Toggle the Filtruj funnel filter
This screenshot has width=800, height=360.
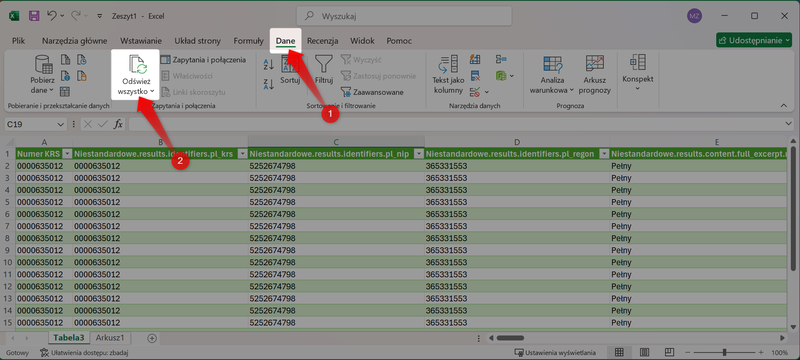tap(324, 69)
